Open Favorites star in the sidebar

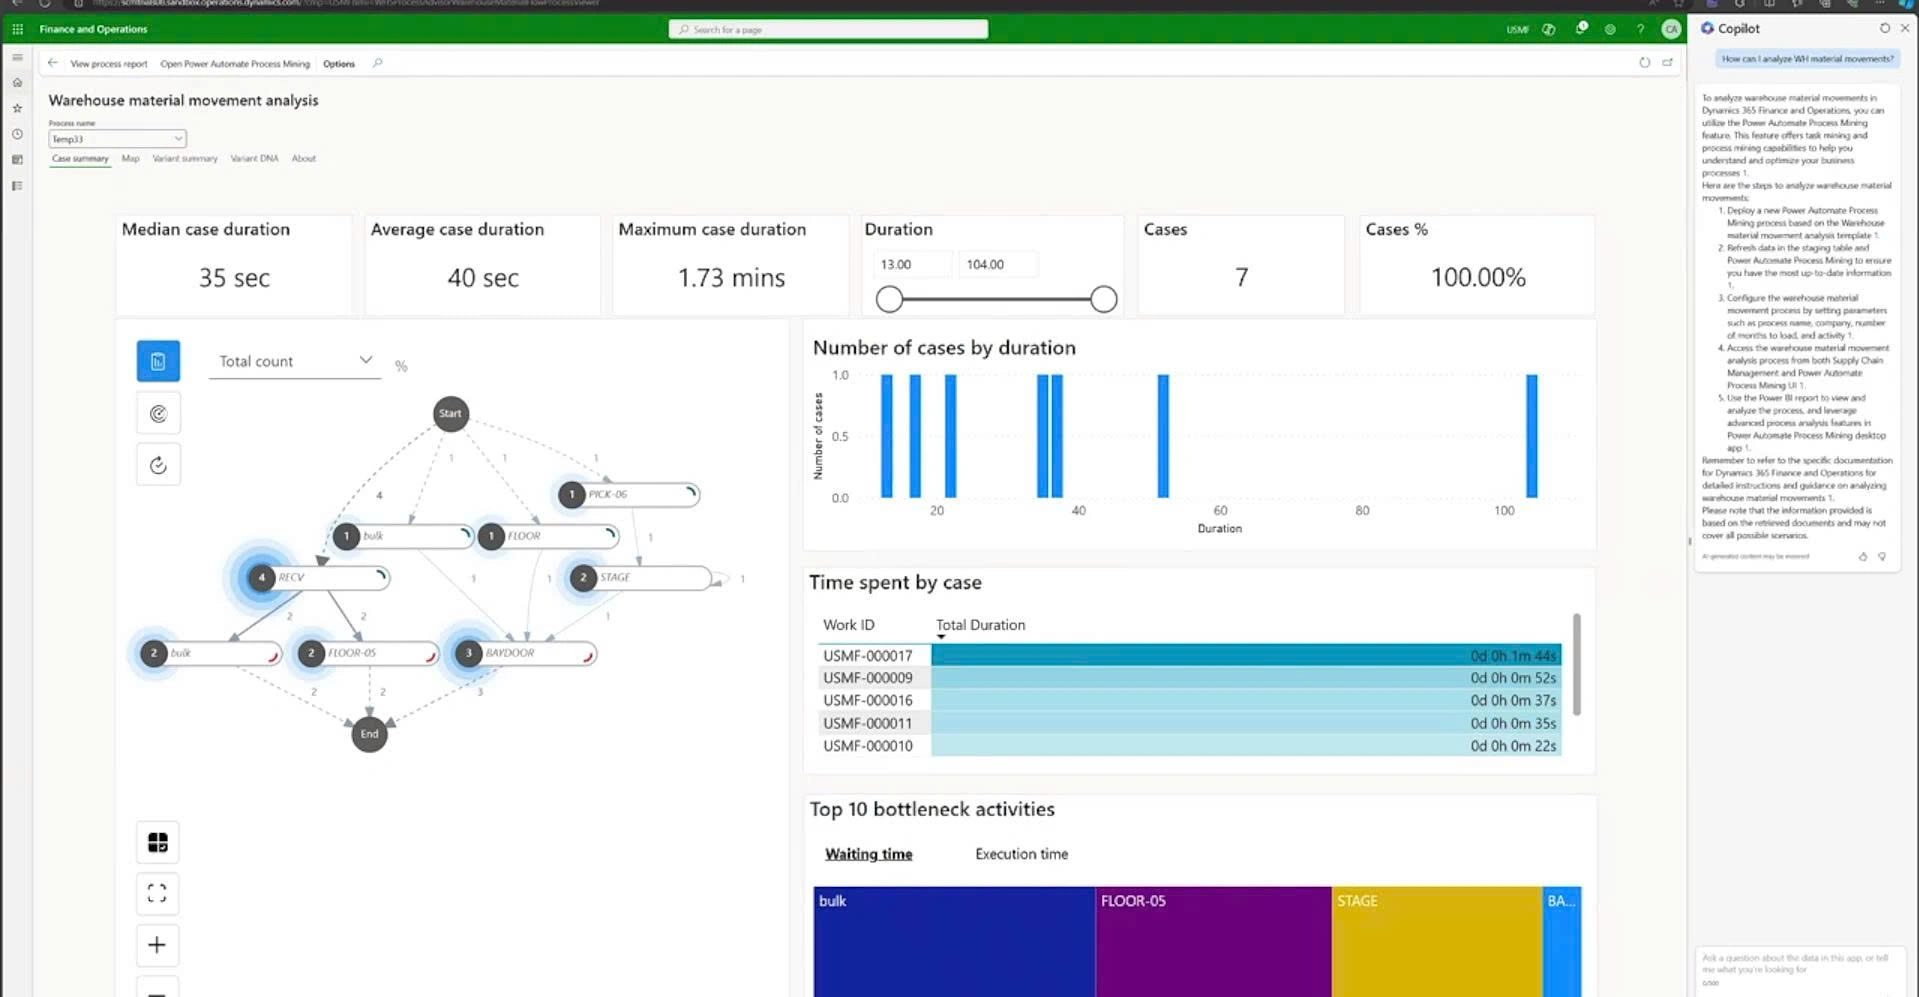[x=17, y=108]
